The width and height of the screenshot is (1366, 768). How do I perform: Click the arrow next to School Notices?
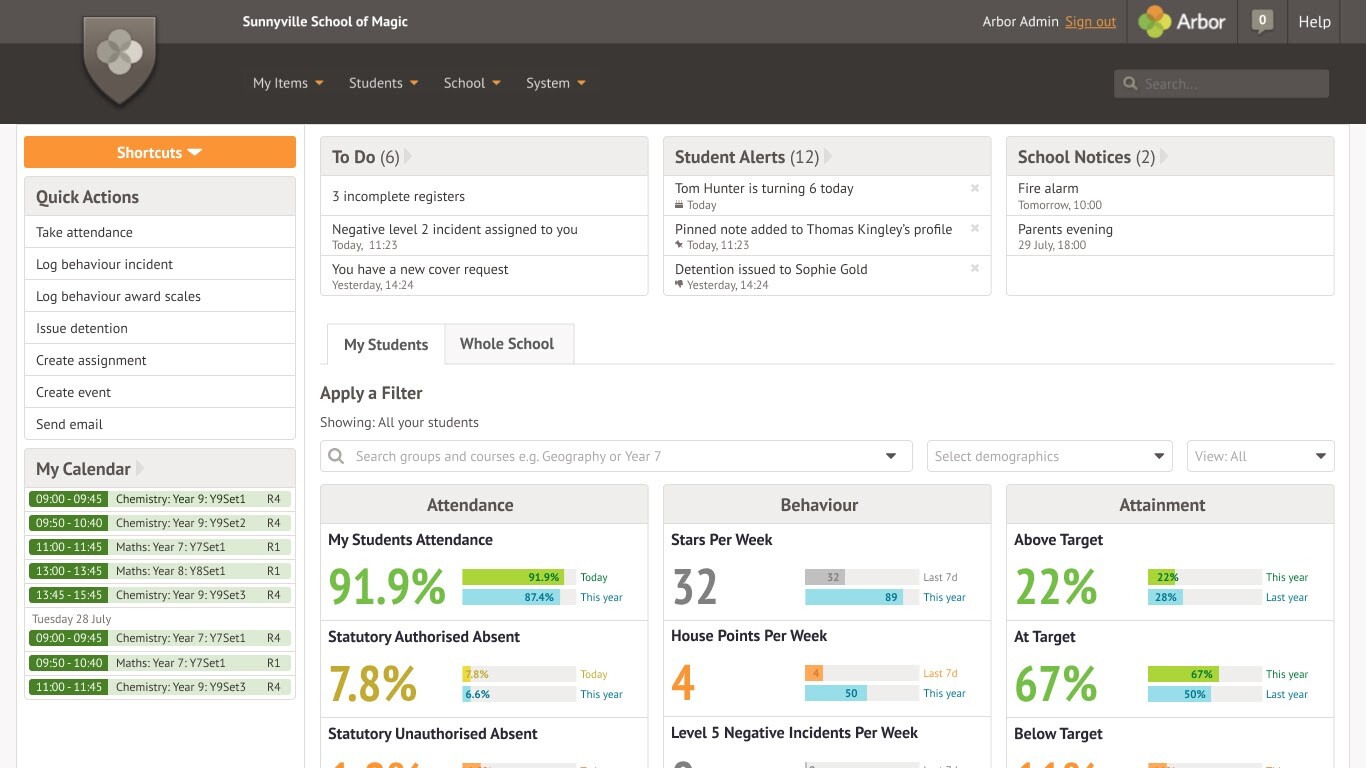1163,157
